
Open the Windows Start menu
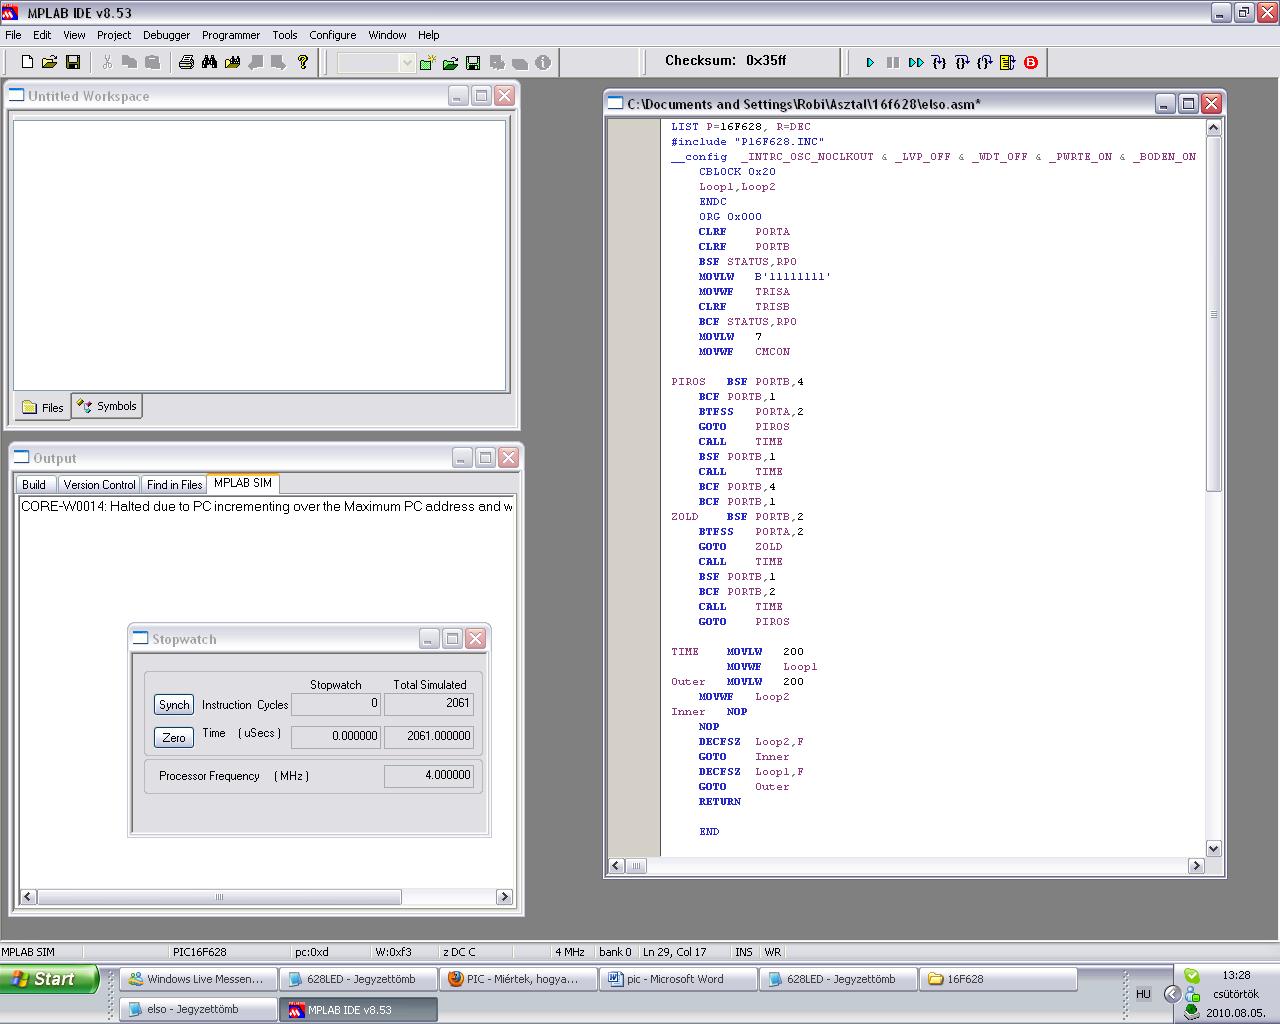pos(49,979)
